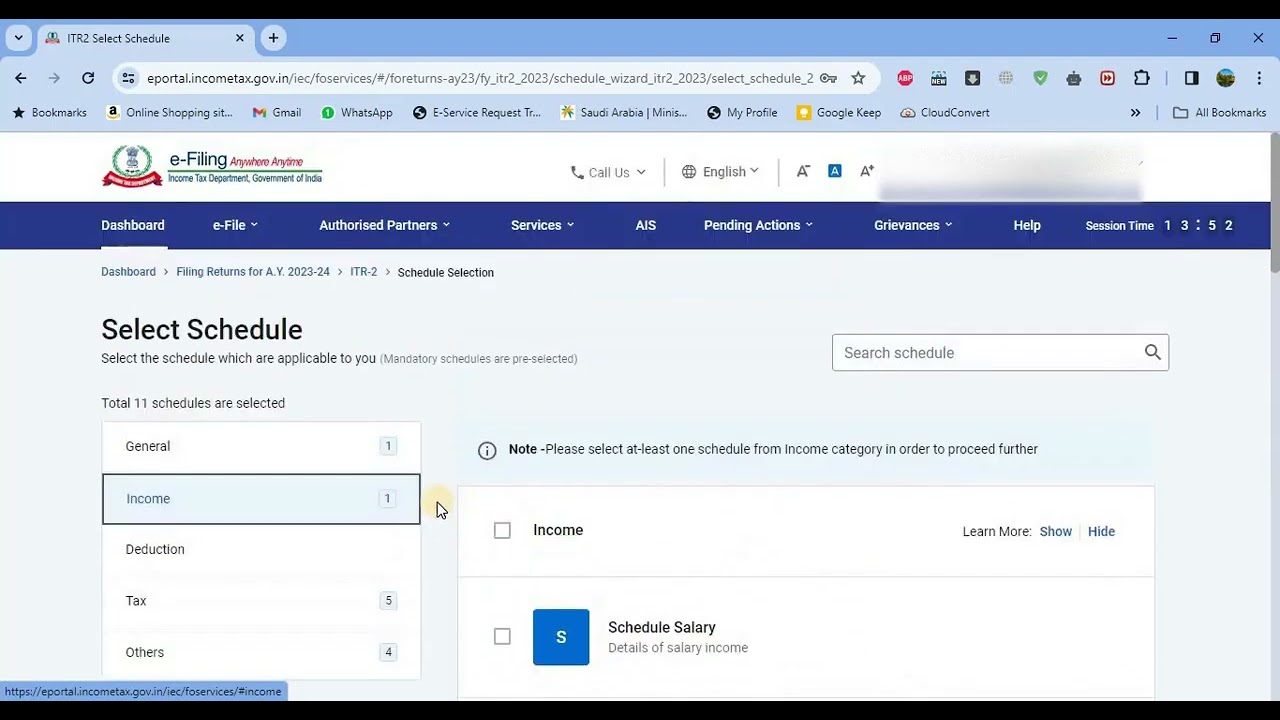The height and width of the screenshot is (720, 1280).
Task: Select the General schedule category
Action: coord(261,446)
